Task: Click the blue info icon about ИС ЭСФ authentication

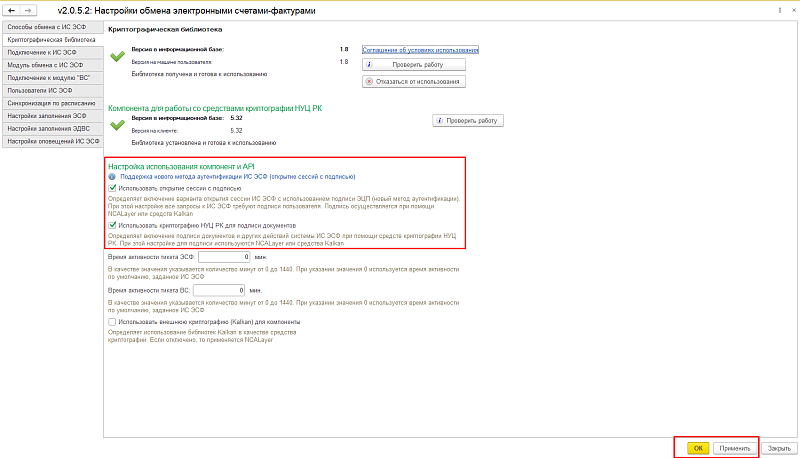Action: (x=110, y=175)
